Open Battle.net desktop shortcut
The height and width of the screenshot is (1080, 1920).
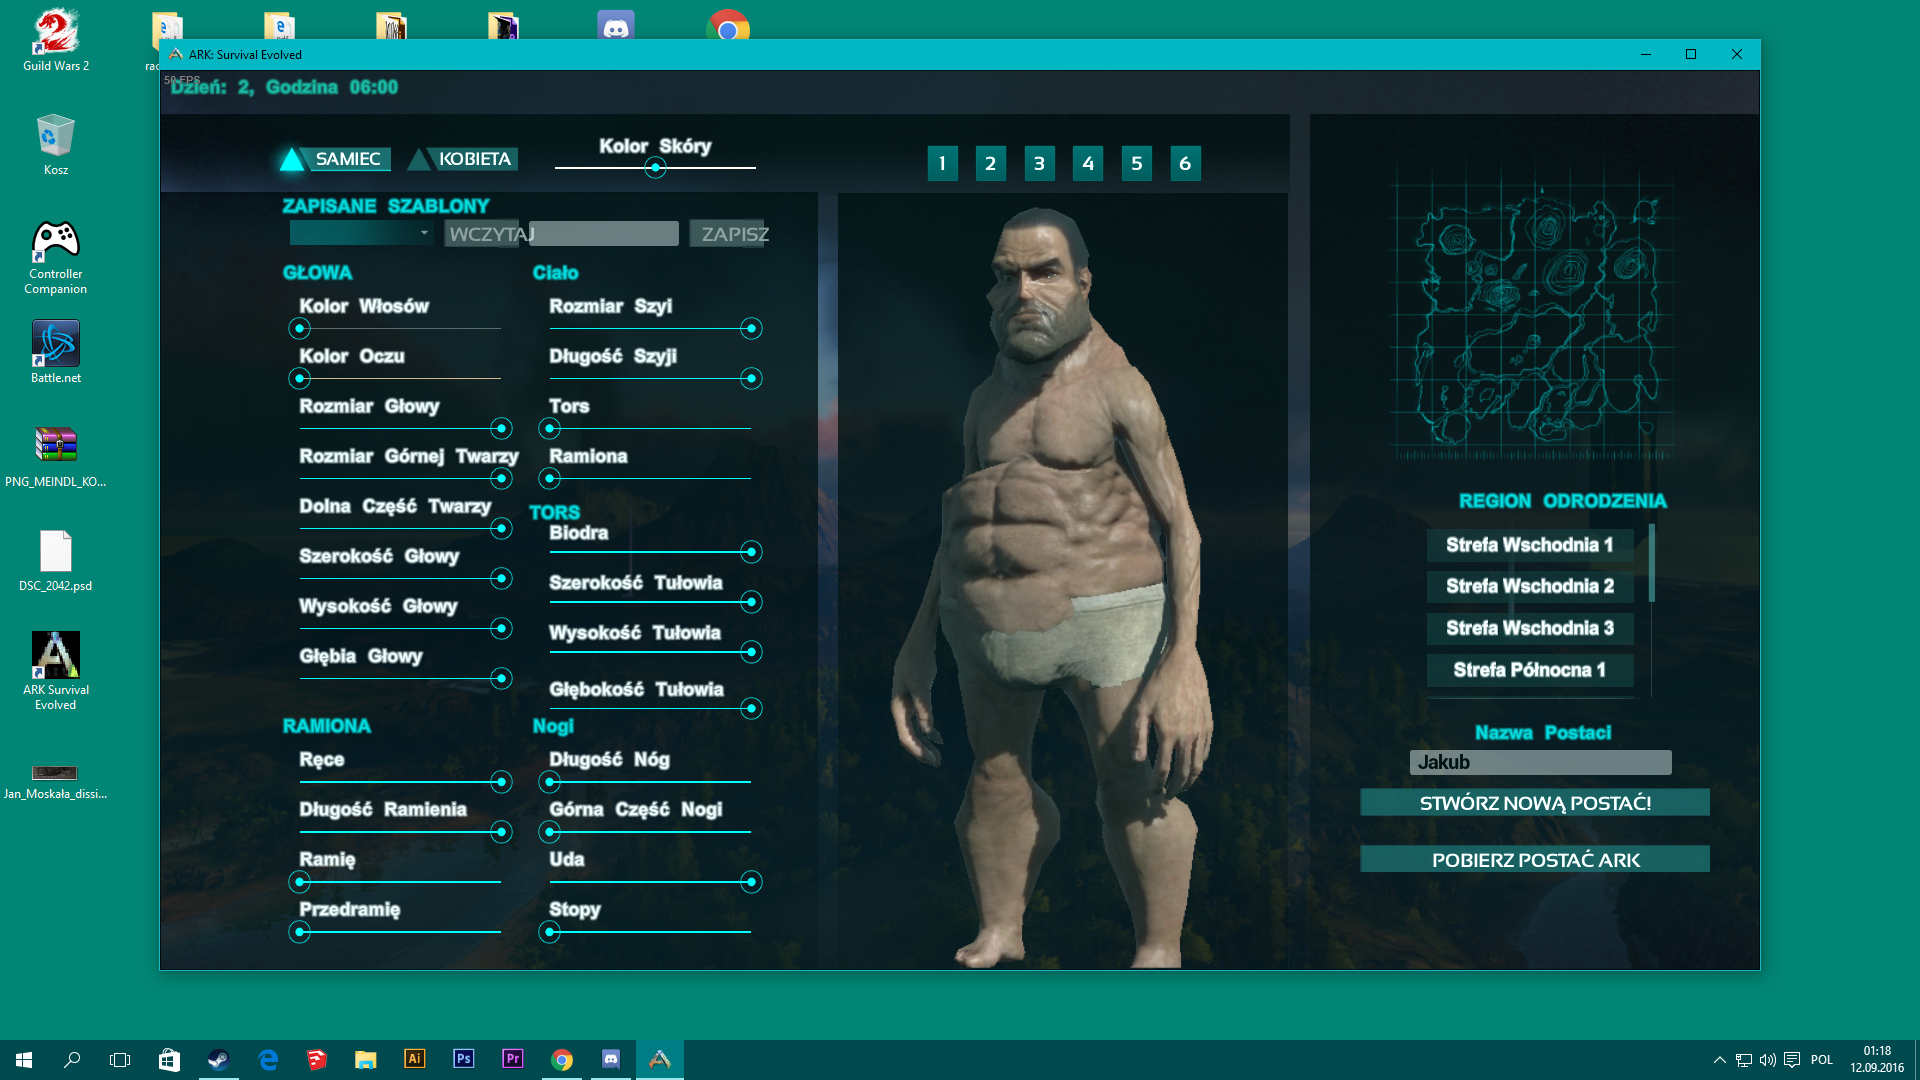56,352
